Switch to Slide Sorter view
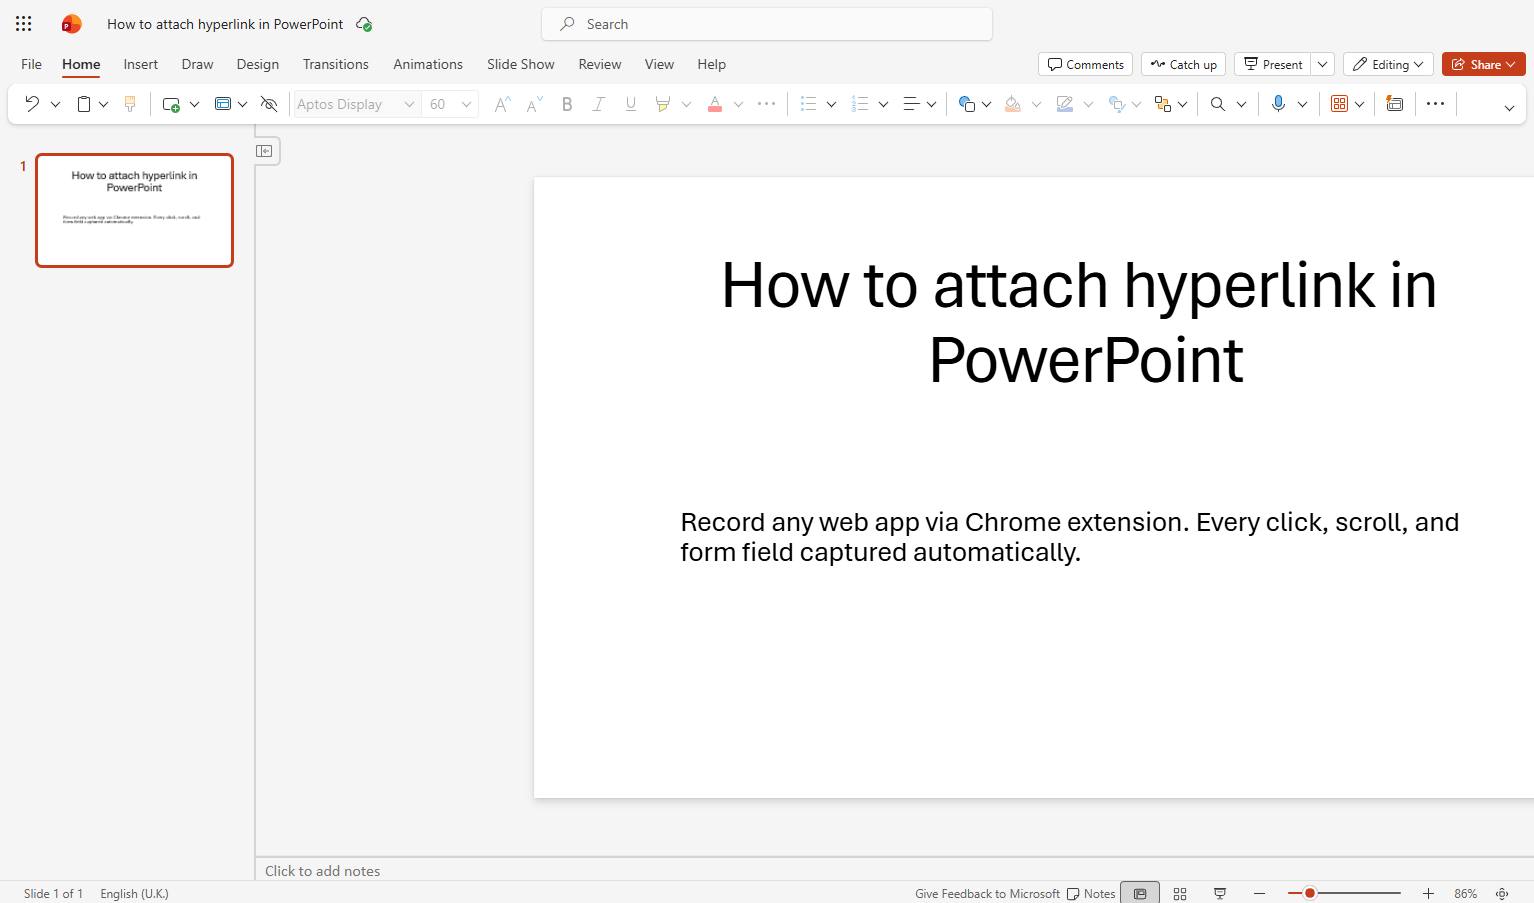This screenshot has height=903, width=1534. tap(1180, 893)
